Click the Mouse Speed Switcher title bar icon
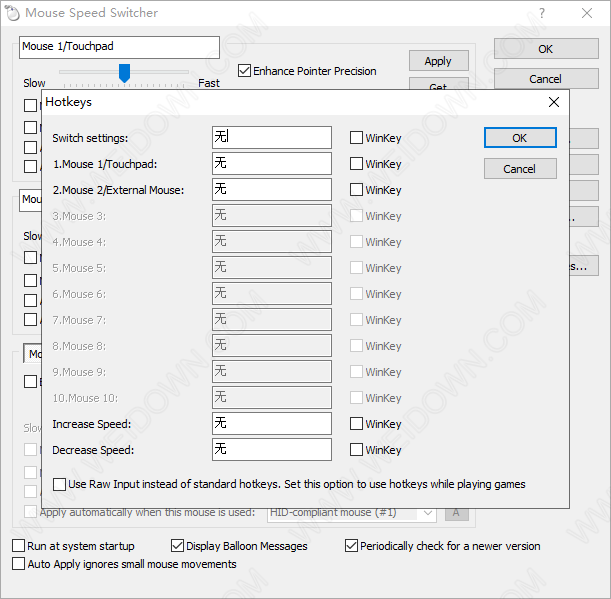Image resolution: width=611 pixels, height=599 pixels. tap(11, 13)
